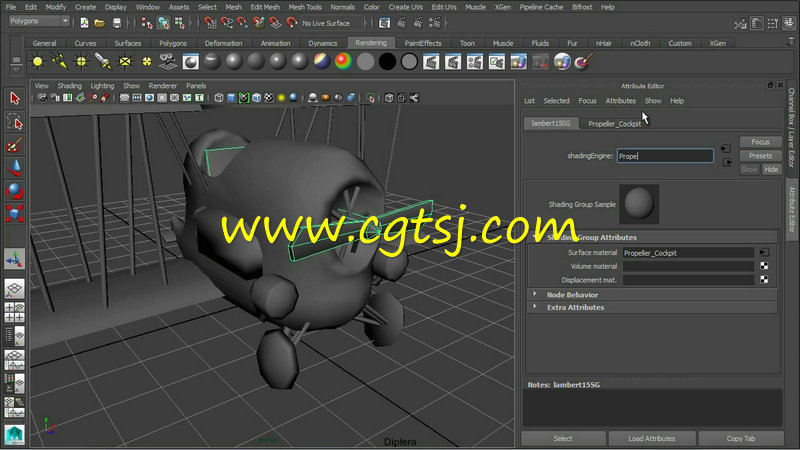Go to input connection of shadingEngine

click(x=727, y=148)
